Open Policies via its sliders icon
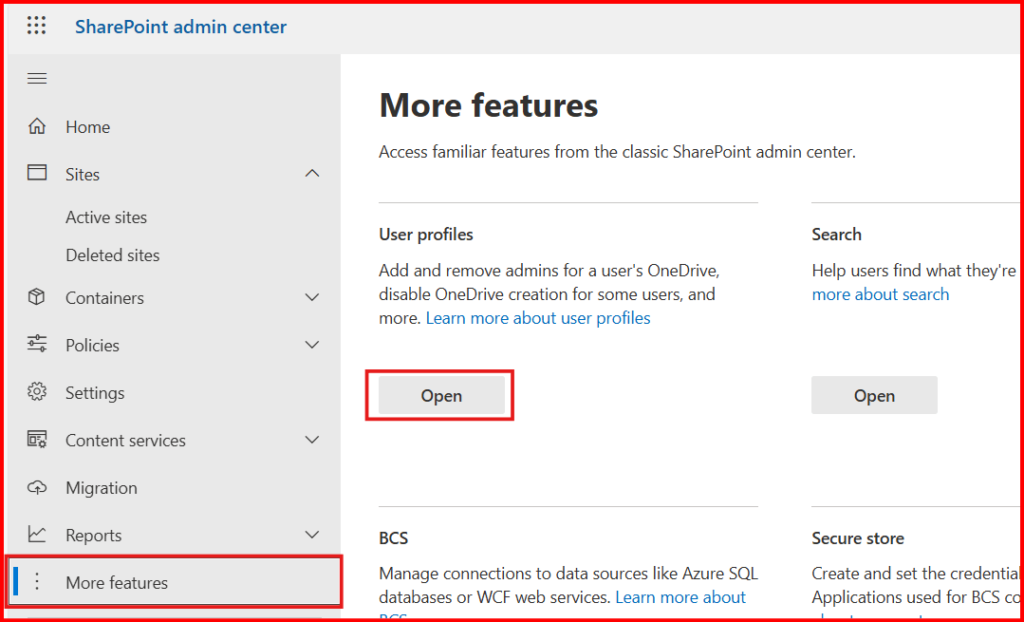1024x622 pixels. pos(37,344)
